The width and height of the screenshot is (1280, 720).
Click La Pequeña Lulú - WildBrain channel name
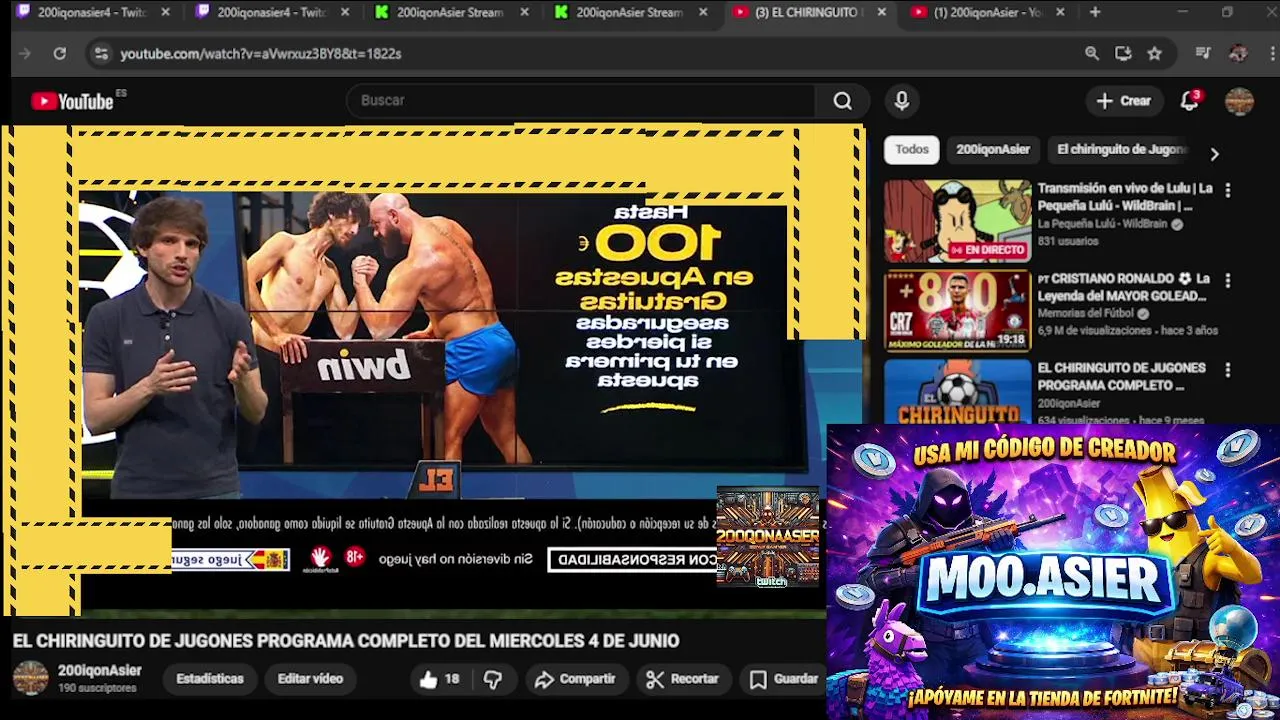[x=1102, y=224]
